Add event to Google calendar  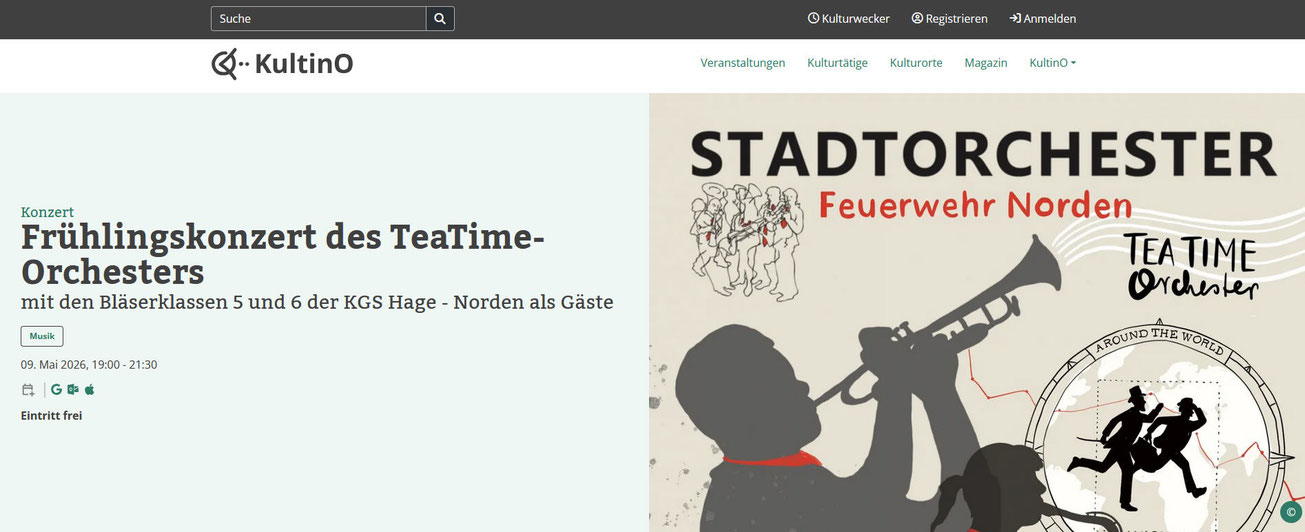click(57, 390)
